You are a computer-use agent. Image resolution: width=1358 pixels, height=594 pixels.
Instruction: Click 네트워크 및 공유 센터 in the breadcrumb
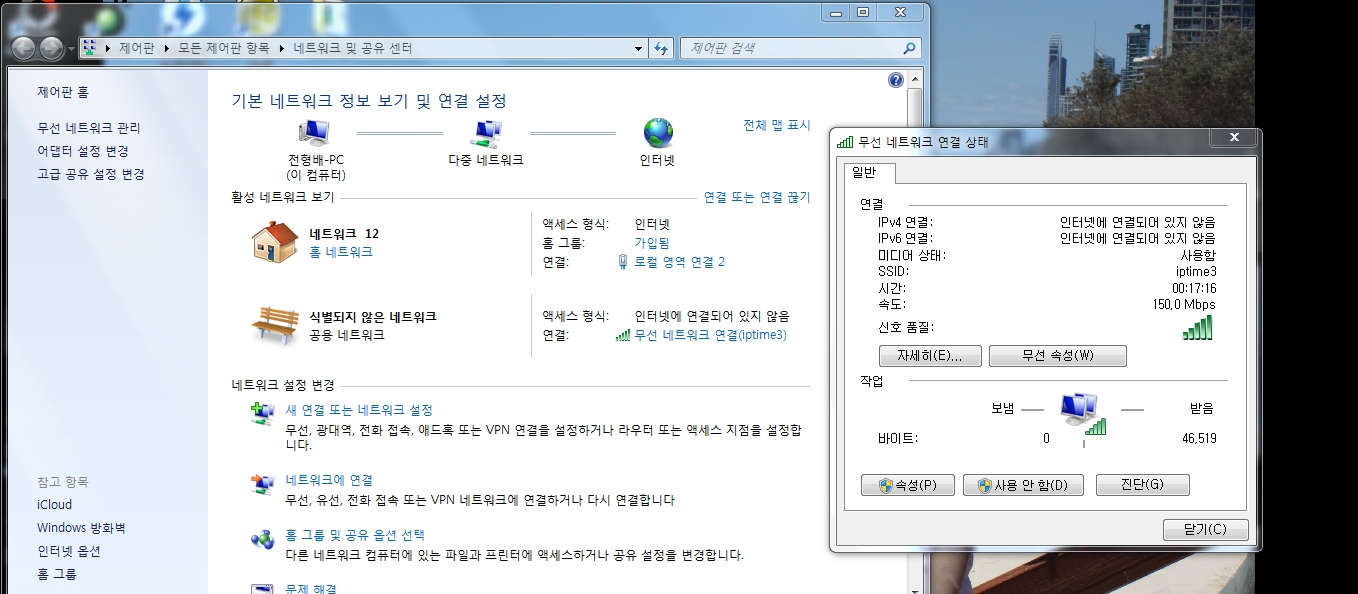[x=353, y=48]
